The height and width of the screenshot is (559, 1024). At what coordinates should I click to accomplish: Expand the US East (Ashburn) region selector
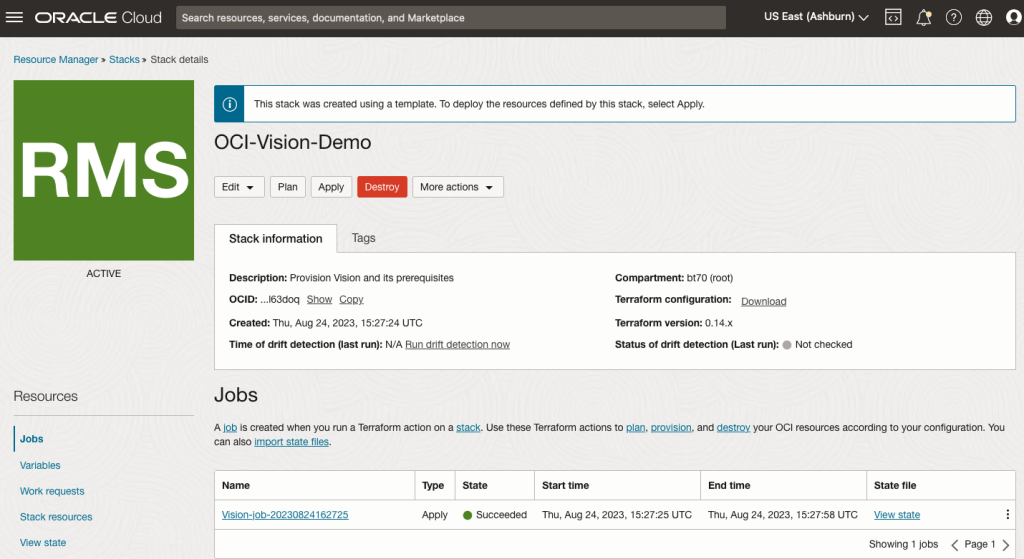[816, 18]
